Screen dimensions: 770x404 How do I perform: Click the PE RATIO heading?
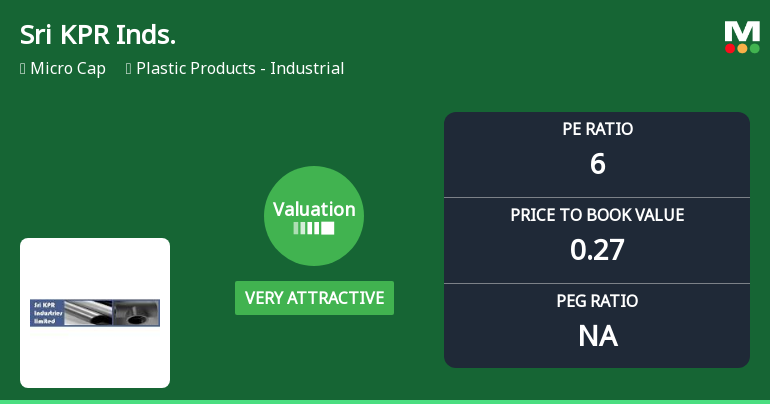(597, 129)
